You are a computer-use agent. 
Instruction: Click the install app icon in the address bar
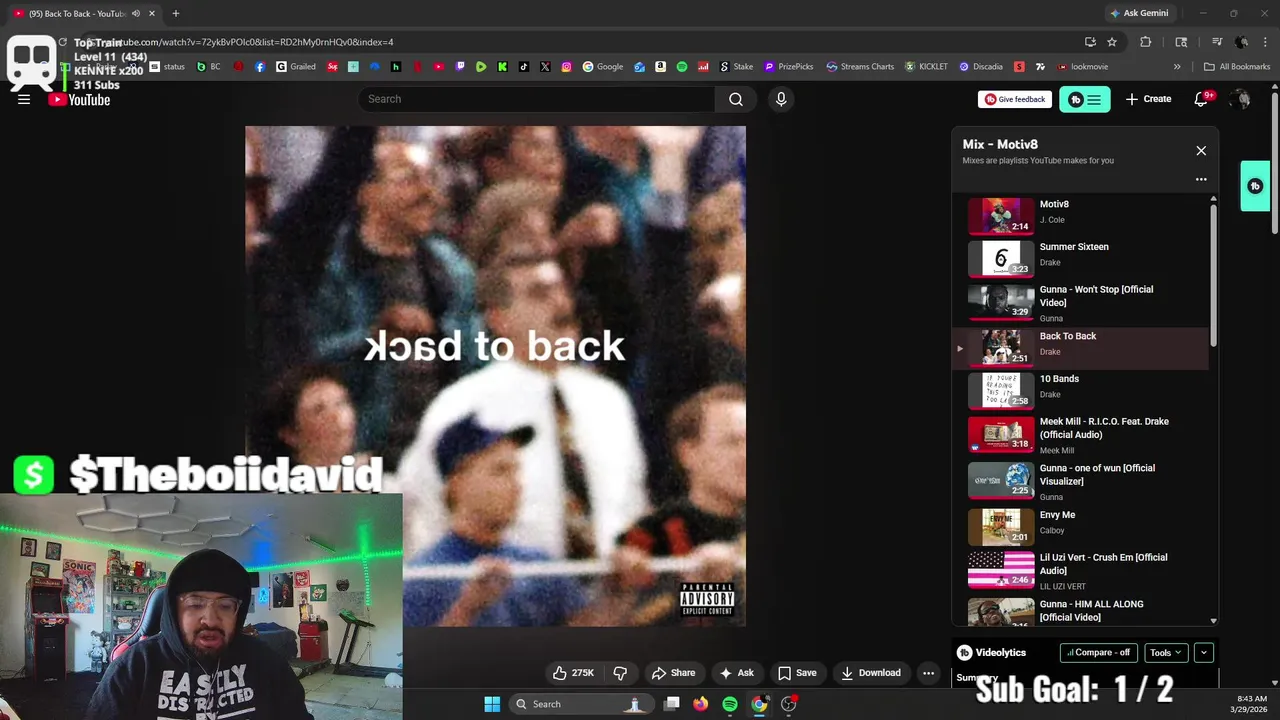coord(1090,42)
